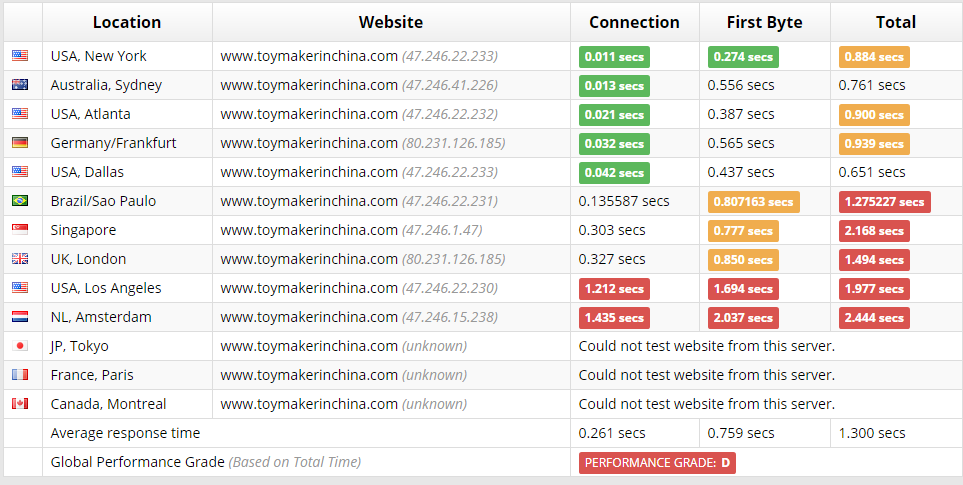Image resolution: width=963 pixels, height=485 pixels.
Task: Click the Tokyo 'Could not test website' message
Action: pyautogui.click(x=706, y=346)
